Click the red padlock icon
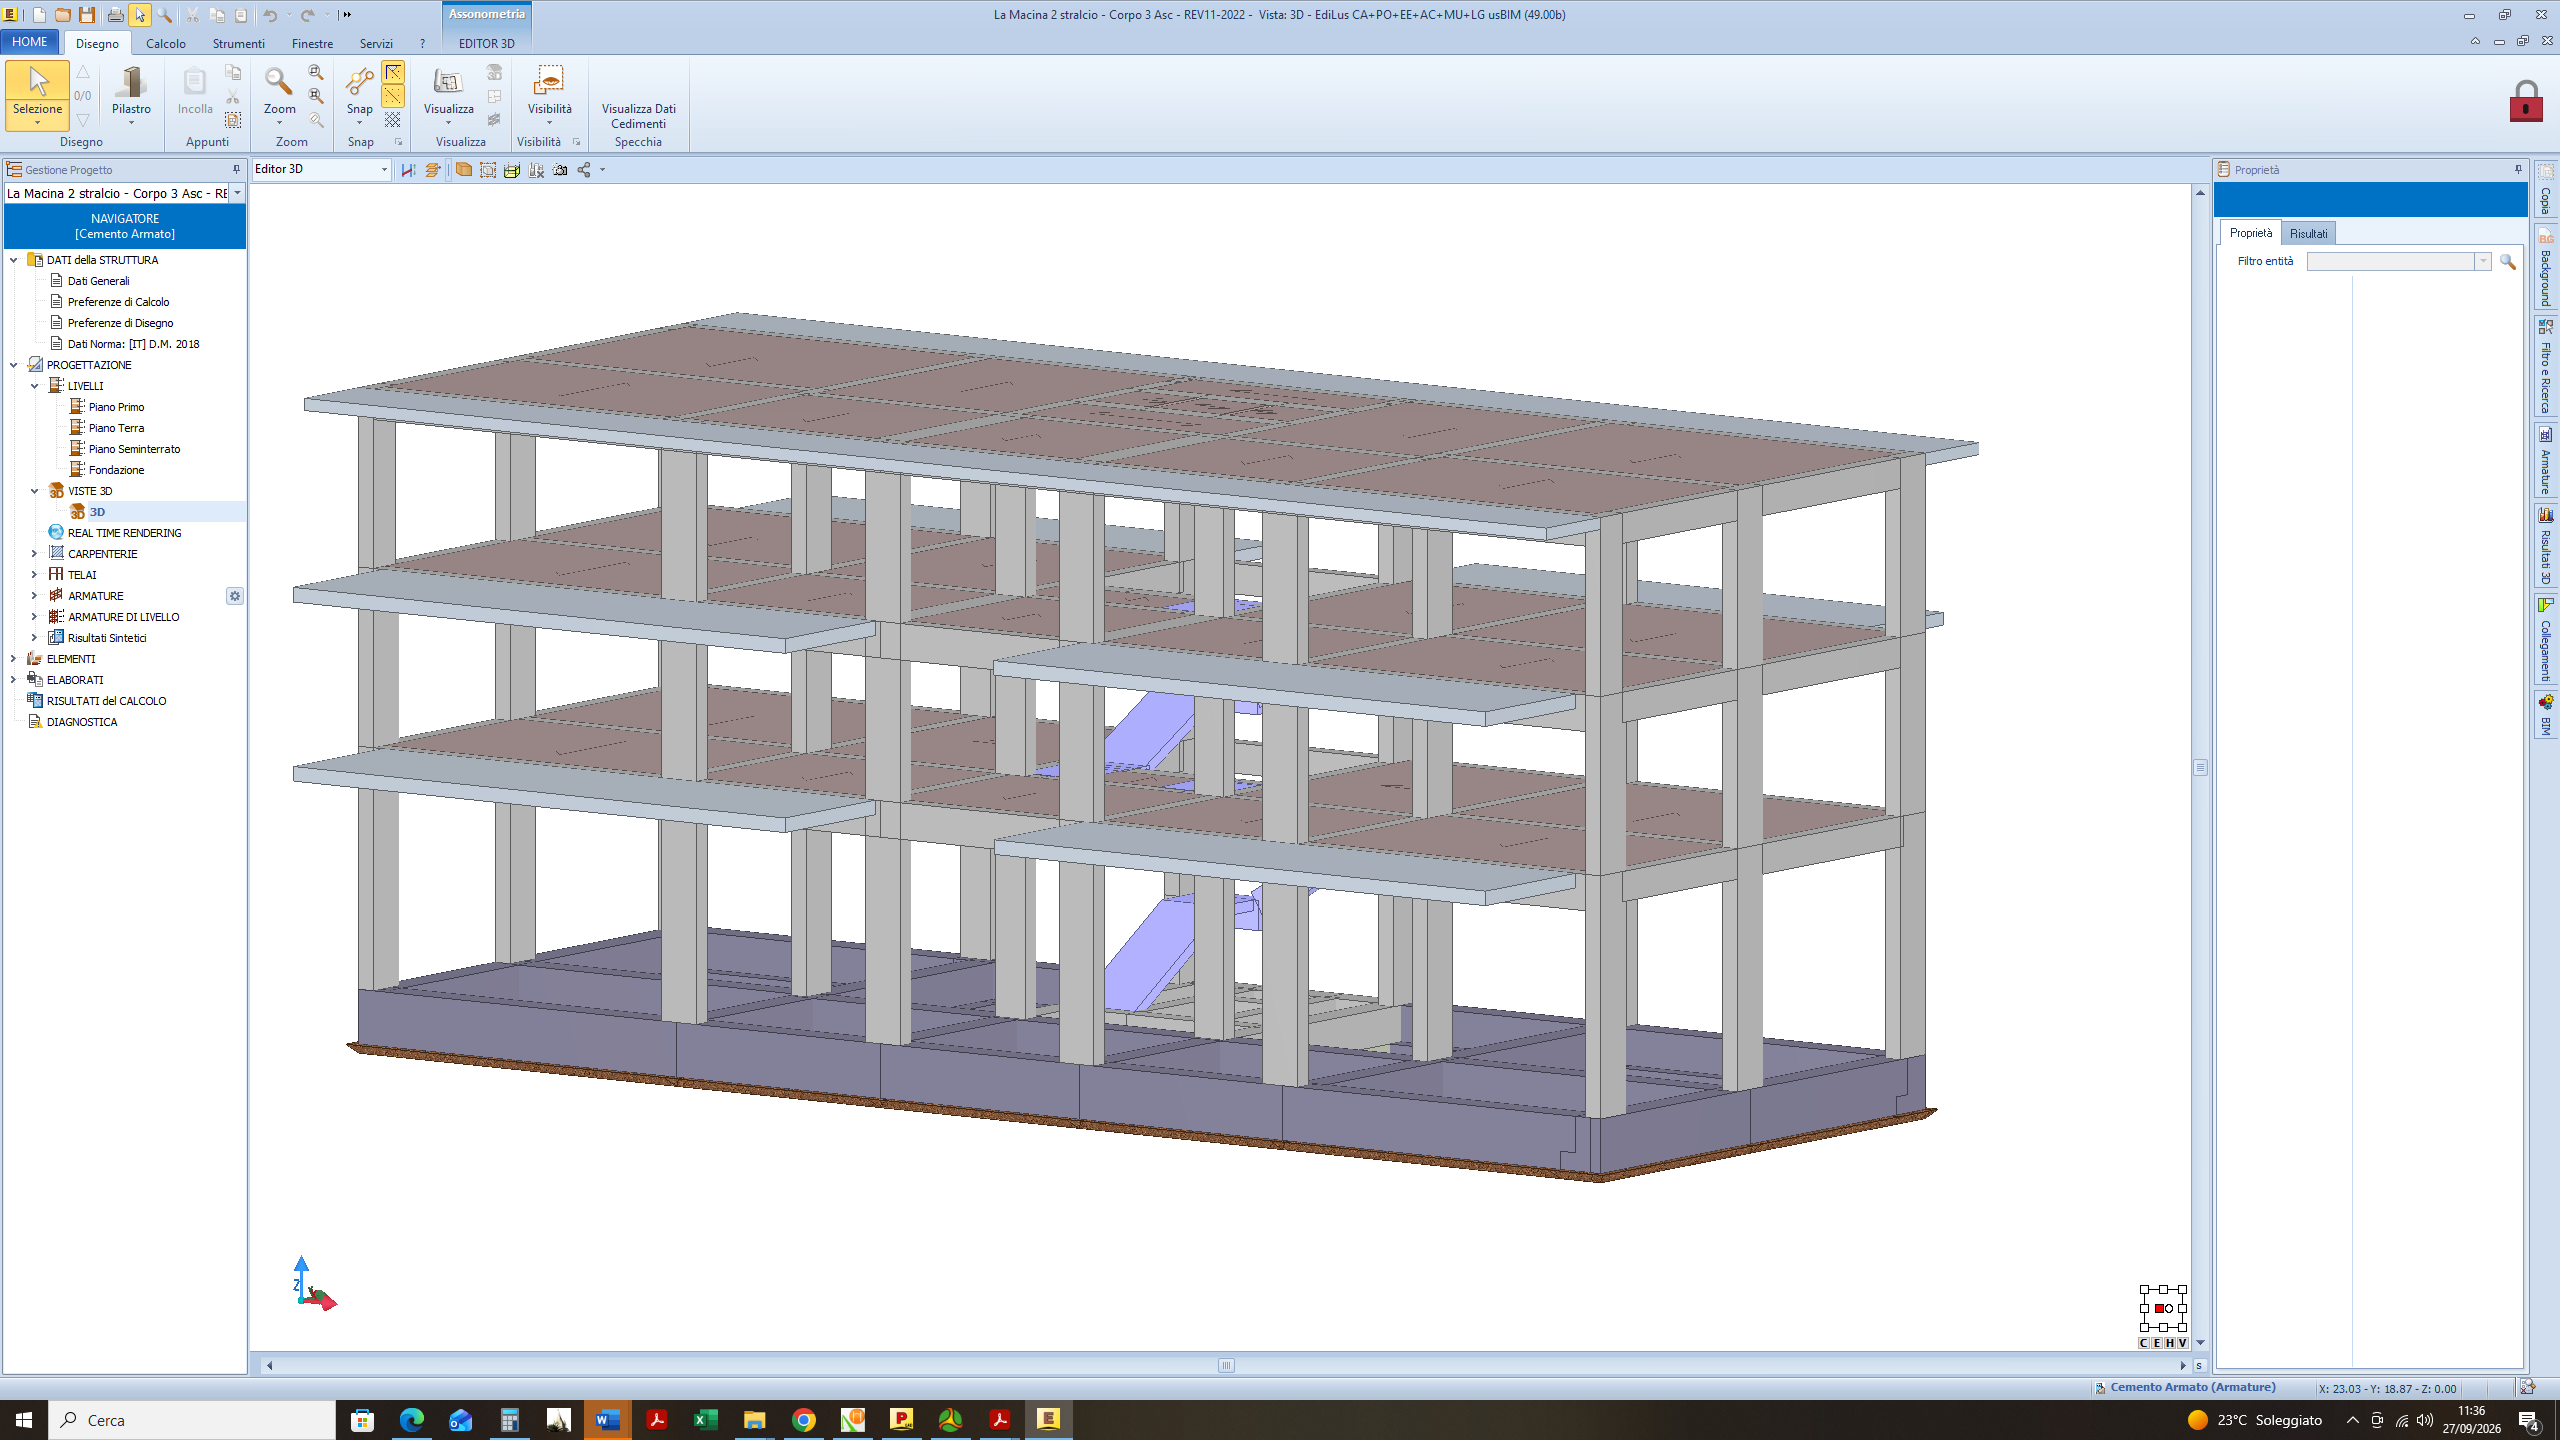The width and height of the screenshot is (2560, 1440). point(2525,101)
